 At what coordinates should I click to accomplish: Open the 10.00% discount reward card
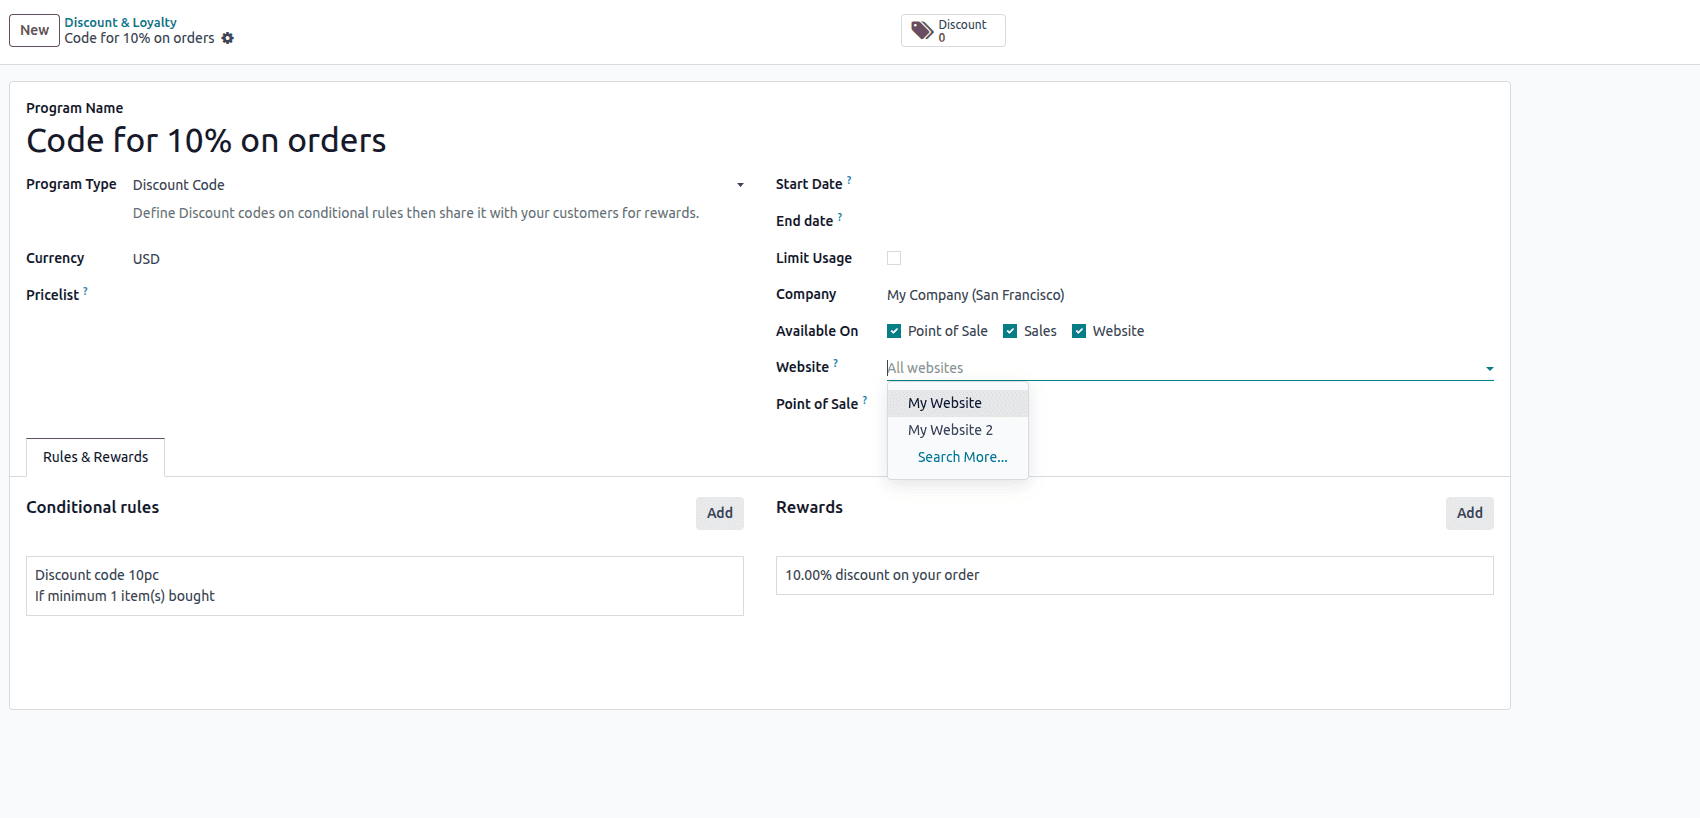[x=1134, y=575]
